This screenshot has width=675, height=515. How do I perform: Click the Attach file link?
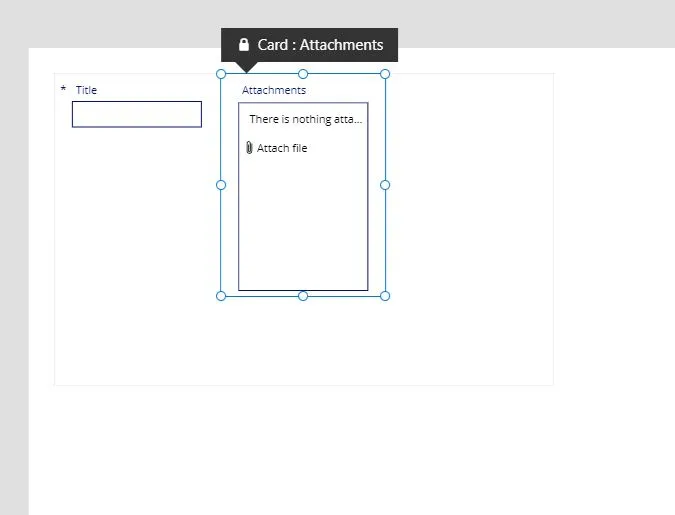click(282, 148)
